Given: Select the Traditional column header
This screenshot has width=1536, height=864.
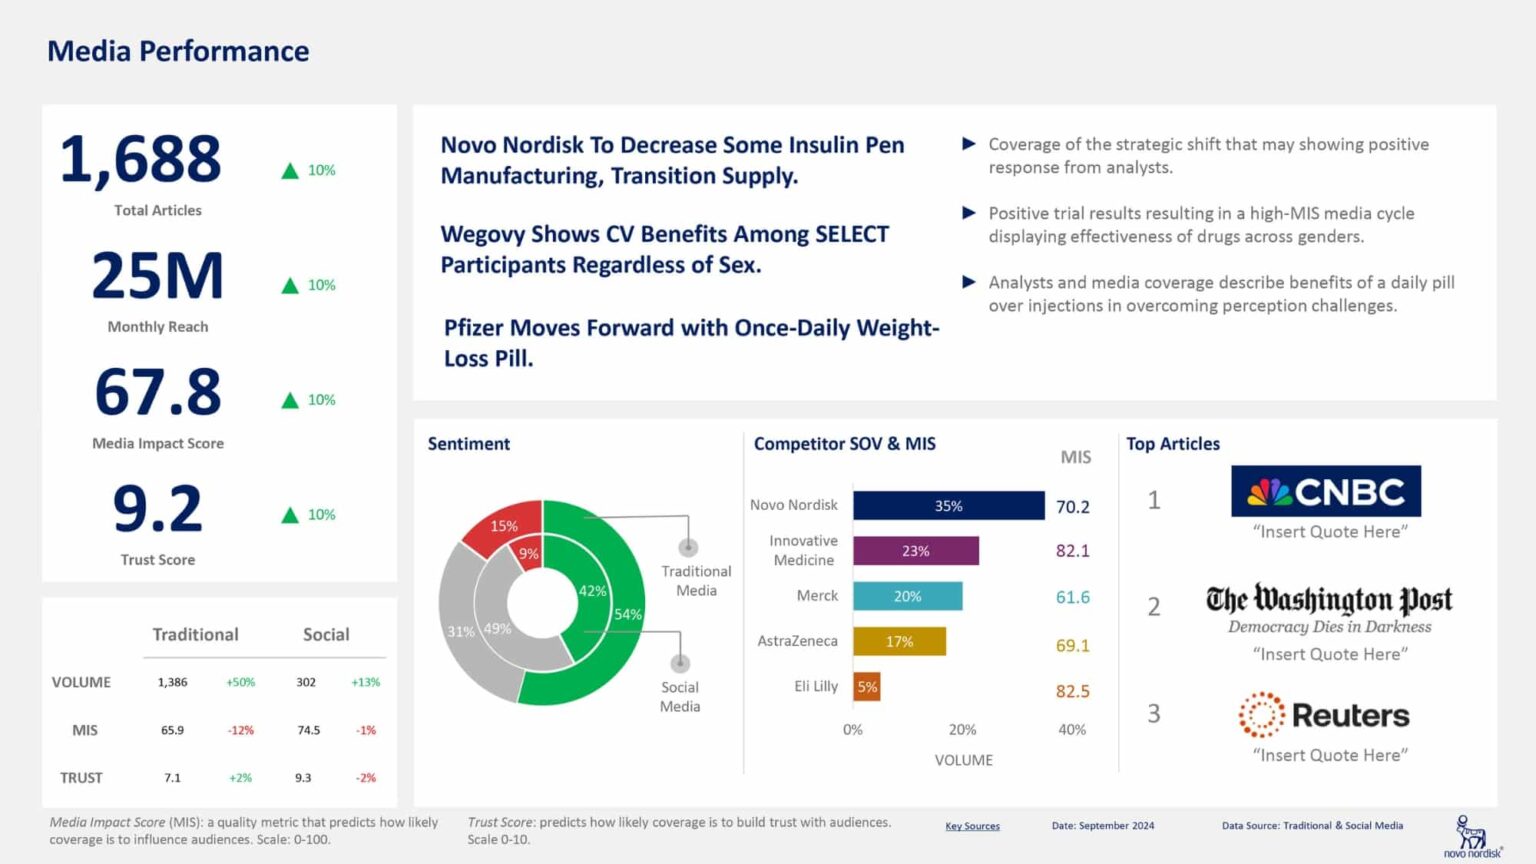Looking at the screenshot, I should 195,634.
